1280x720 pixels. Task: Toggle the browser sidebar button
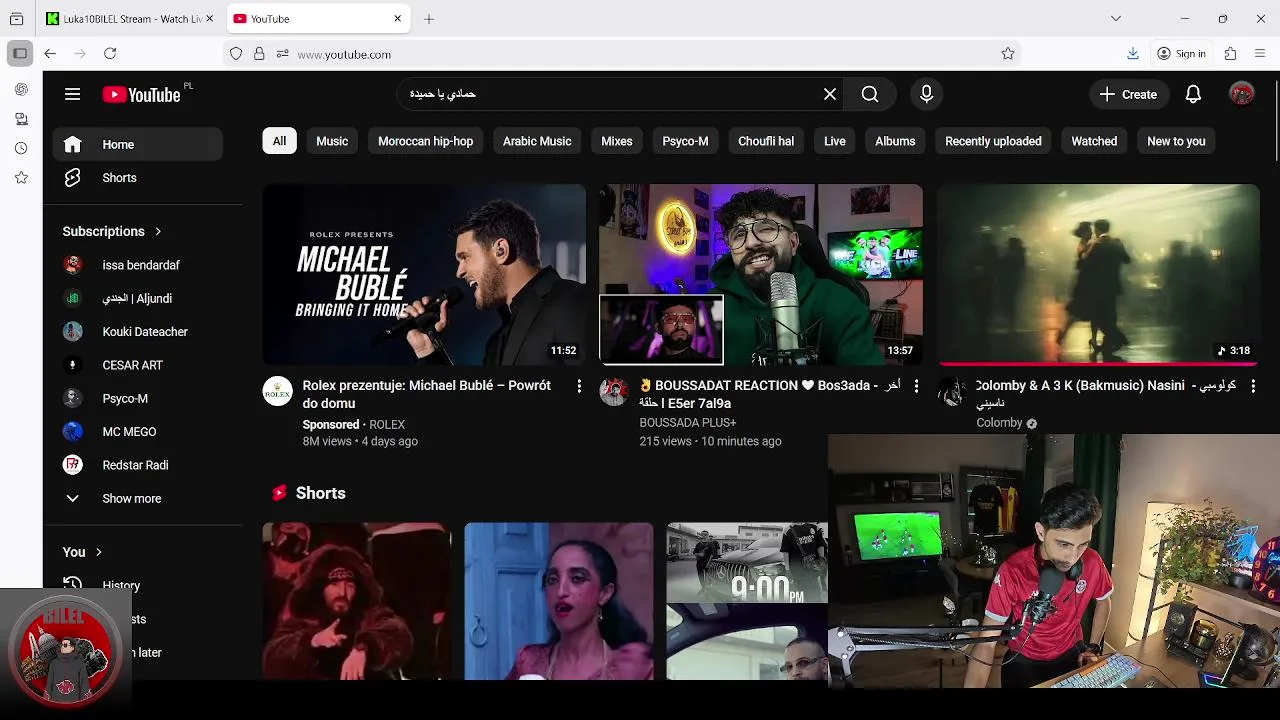coord(20,54)
